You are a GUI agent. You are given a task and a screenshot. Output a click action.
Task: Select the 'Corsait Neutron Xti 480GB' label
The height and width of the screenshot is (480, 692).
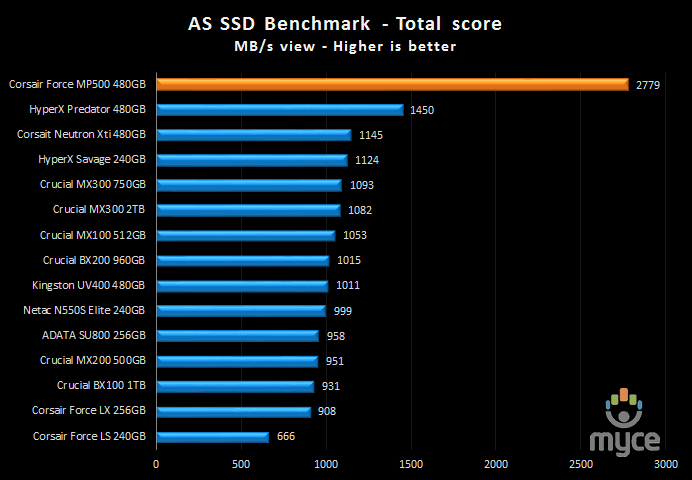(81, 134)
